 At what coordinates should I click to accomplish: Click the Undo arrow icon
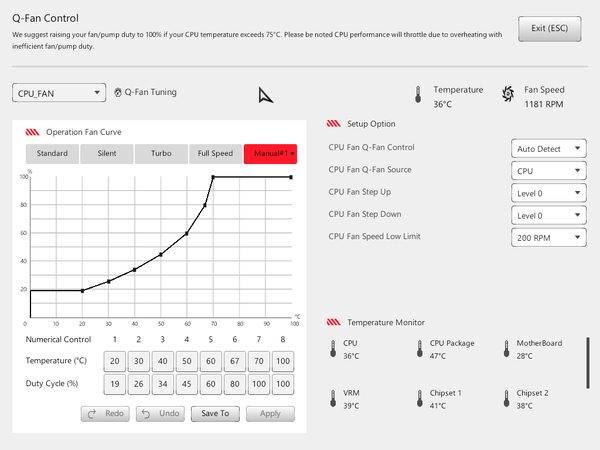pyautogui.click(x=146, y=414)
